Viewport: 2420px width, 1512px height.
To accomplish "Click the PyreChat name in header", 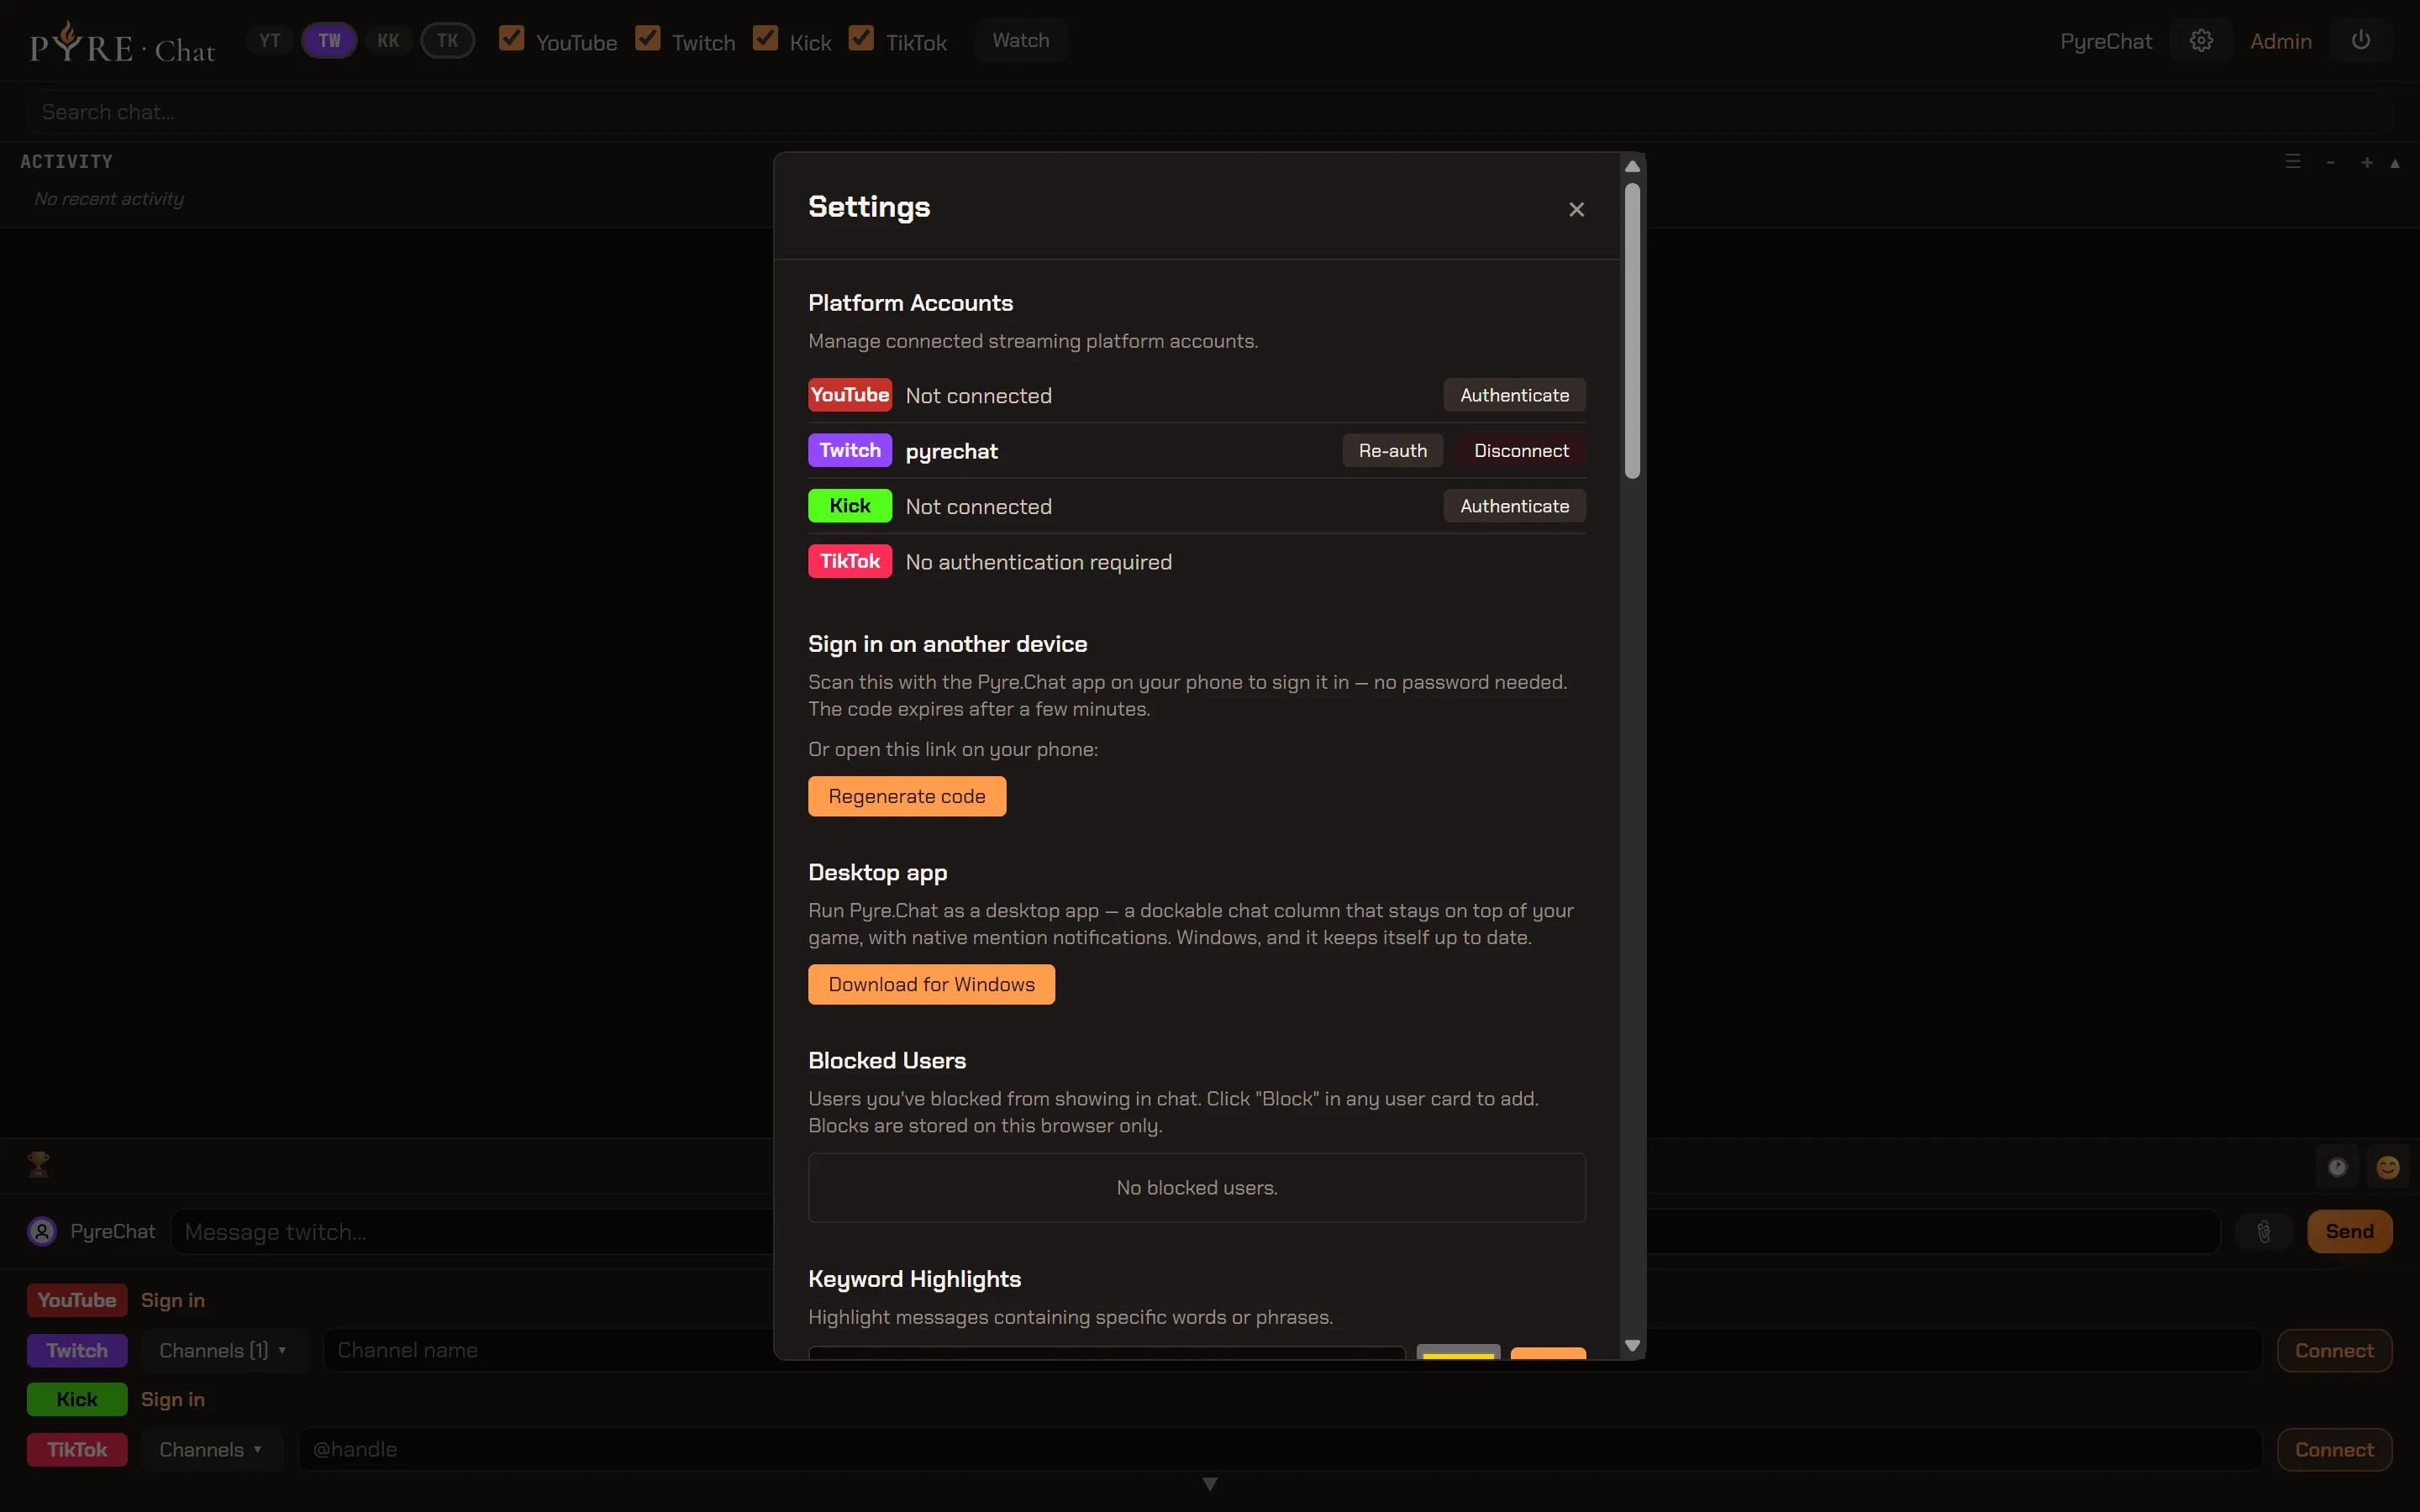I will 2106,41.
